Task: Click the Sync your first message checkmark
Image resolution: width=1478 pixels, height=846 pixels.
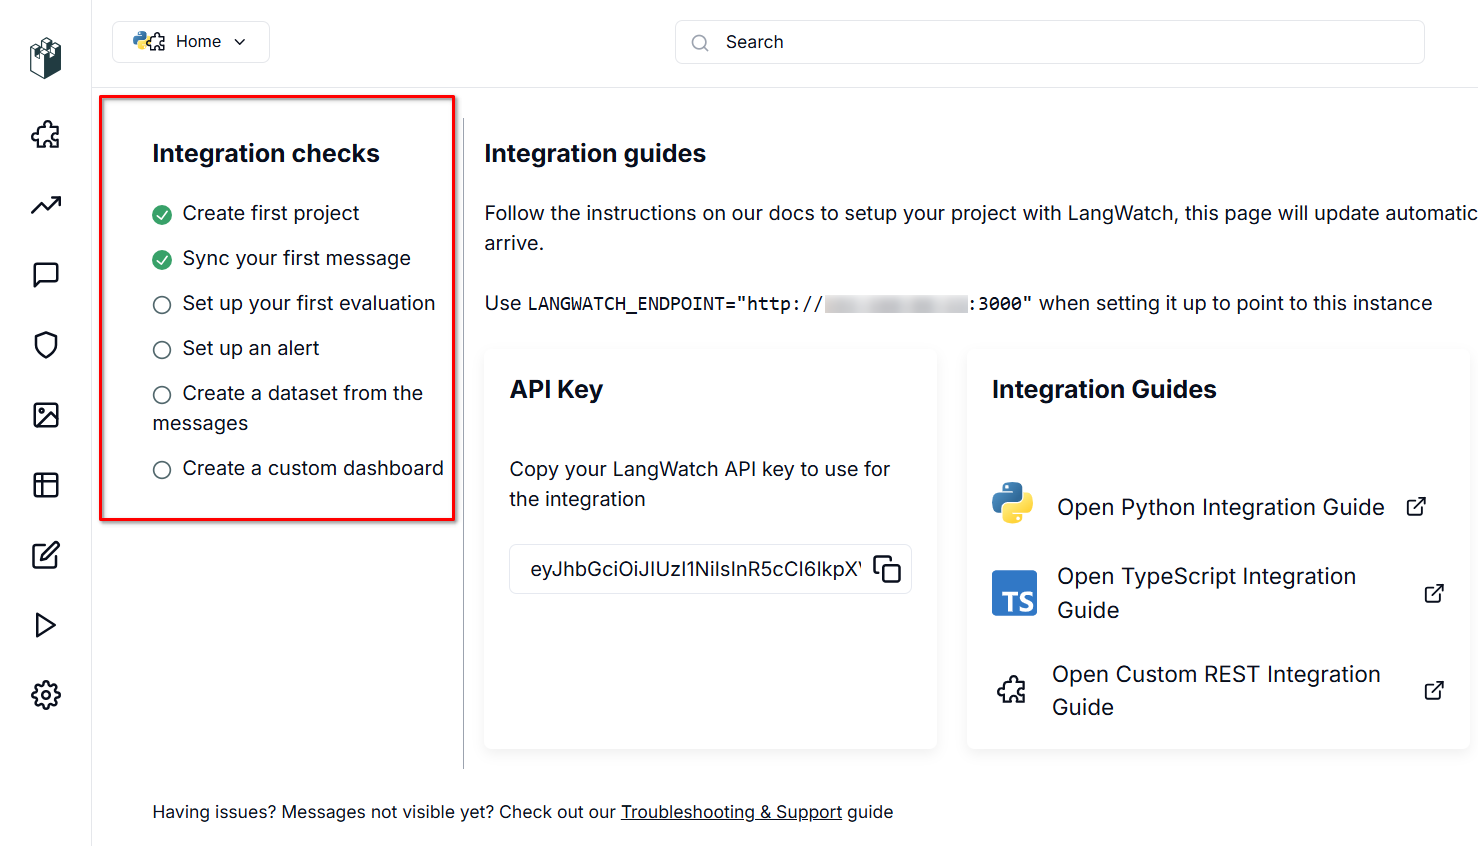Action: pyautogui.click(x=162, y=260)
